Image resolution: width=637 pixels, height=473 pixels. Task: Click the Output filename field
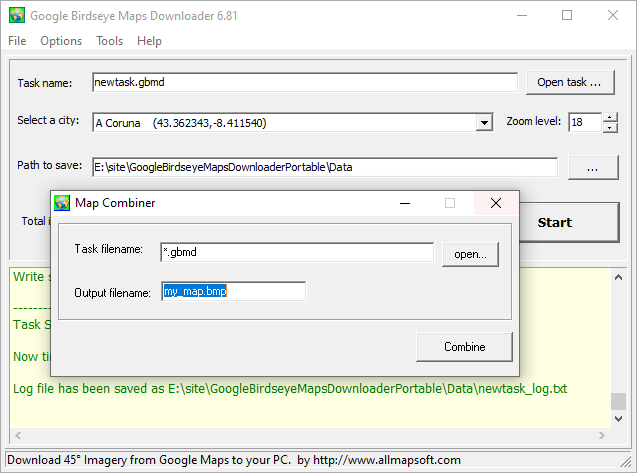tap(234, 291)
